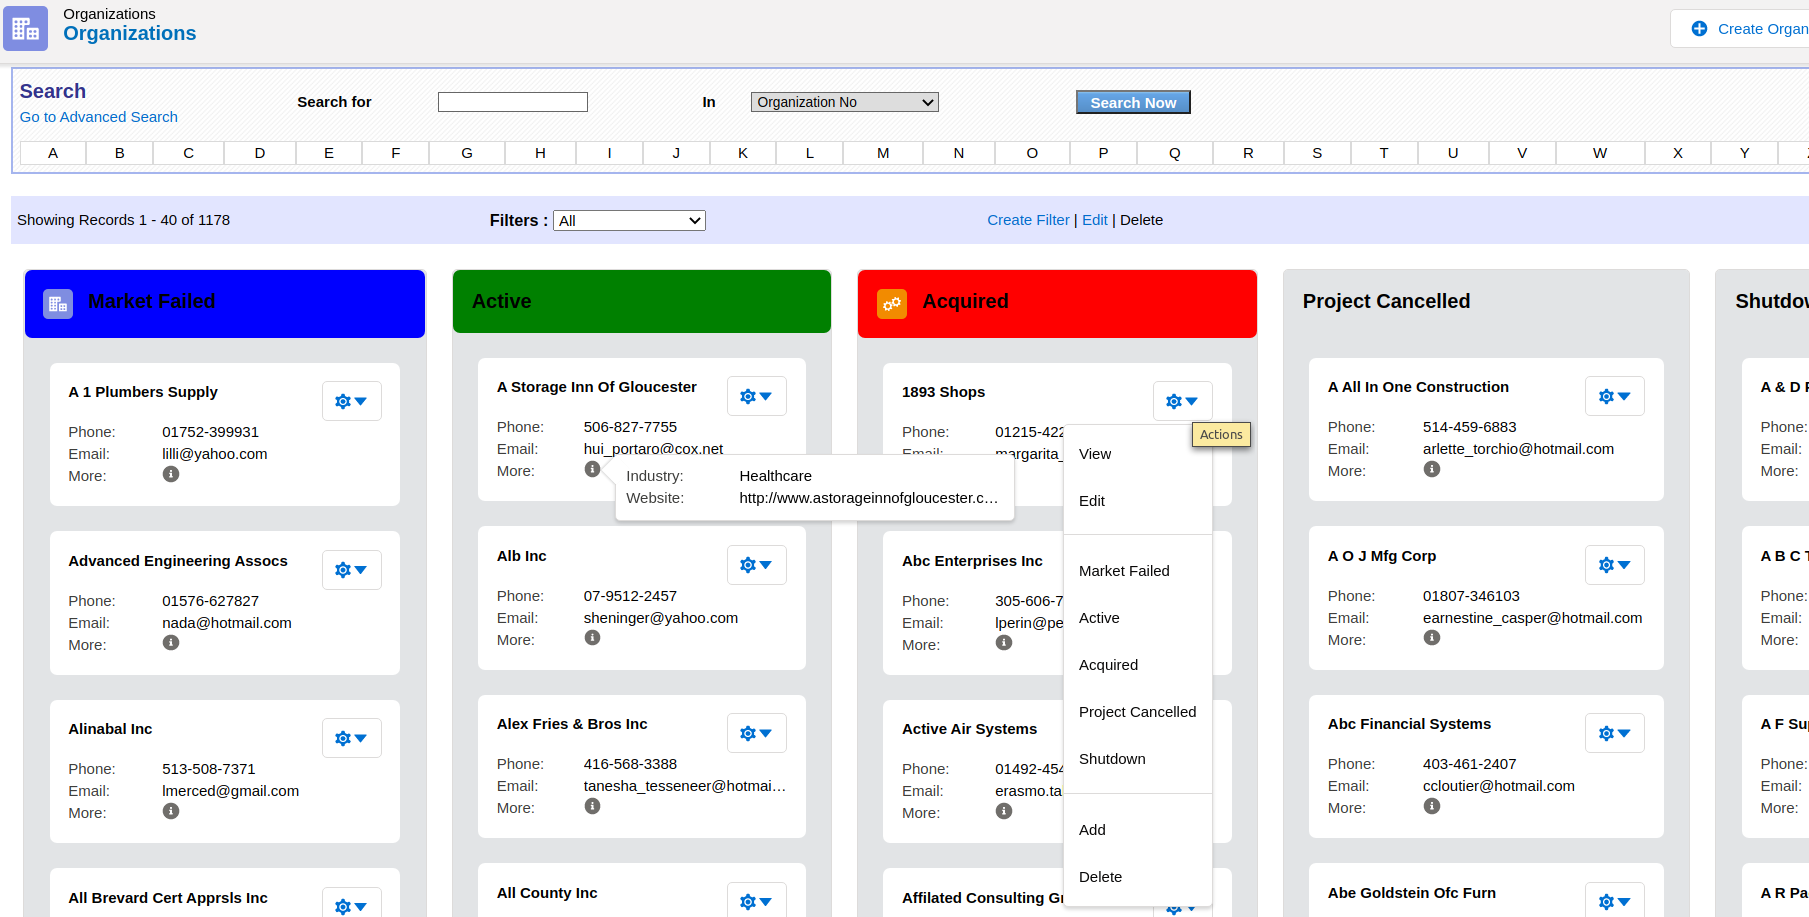The height and width of the screenshot is (917, 1809).
Task: Open actions gear for All County Inc
Action: (757, 900)
